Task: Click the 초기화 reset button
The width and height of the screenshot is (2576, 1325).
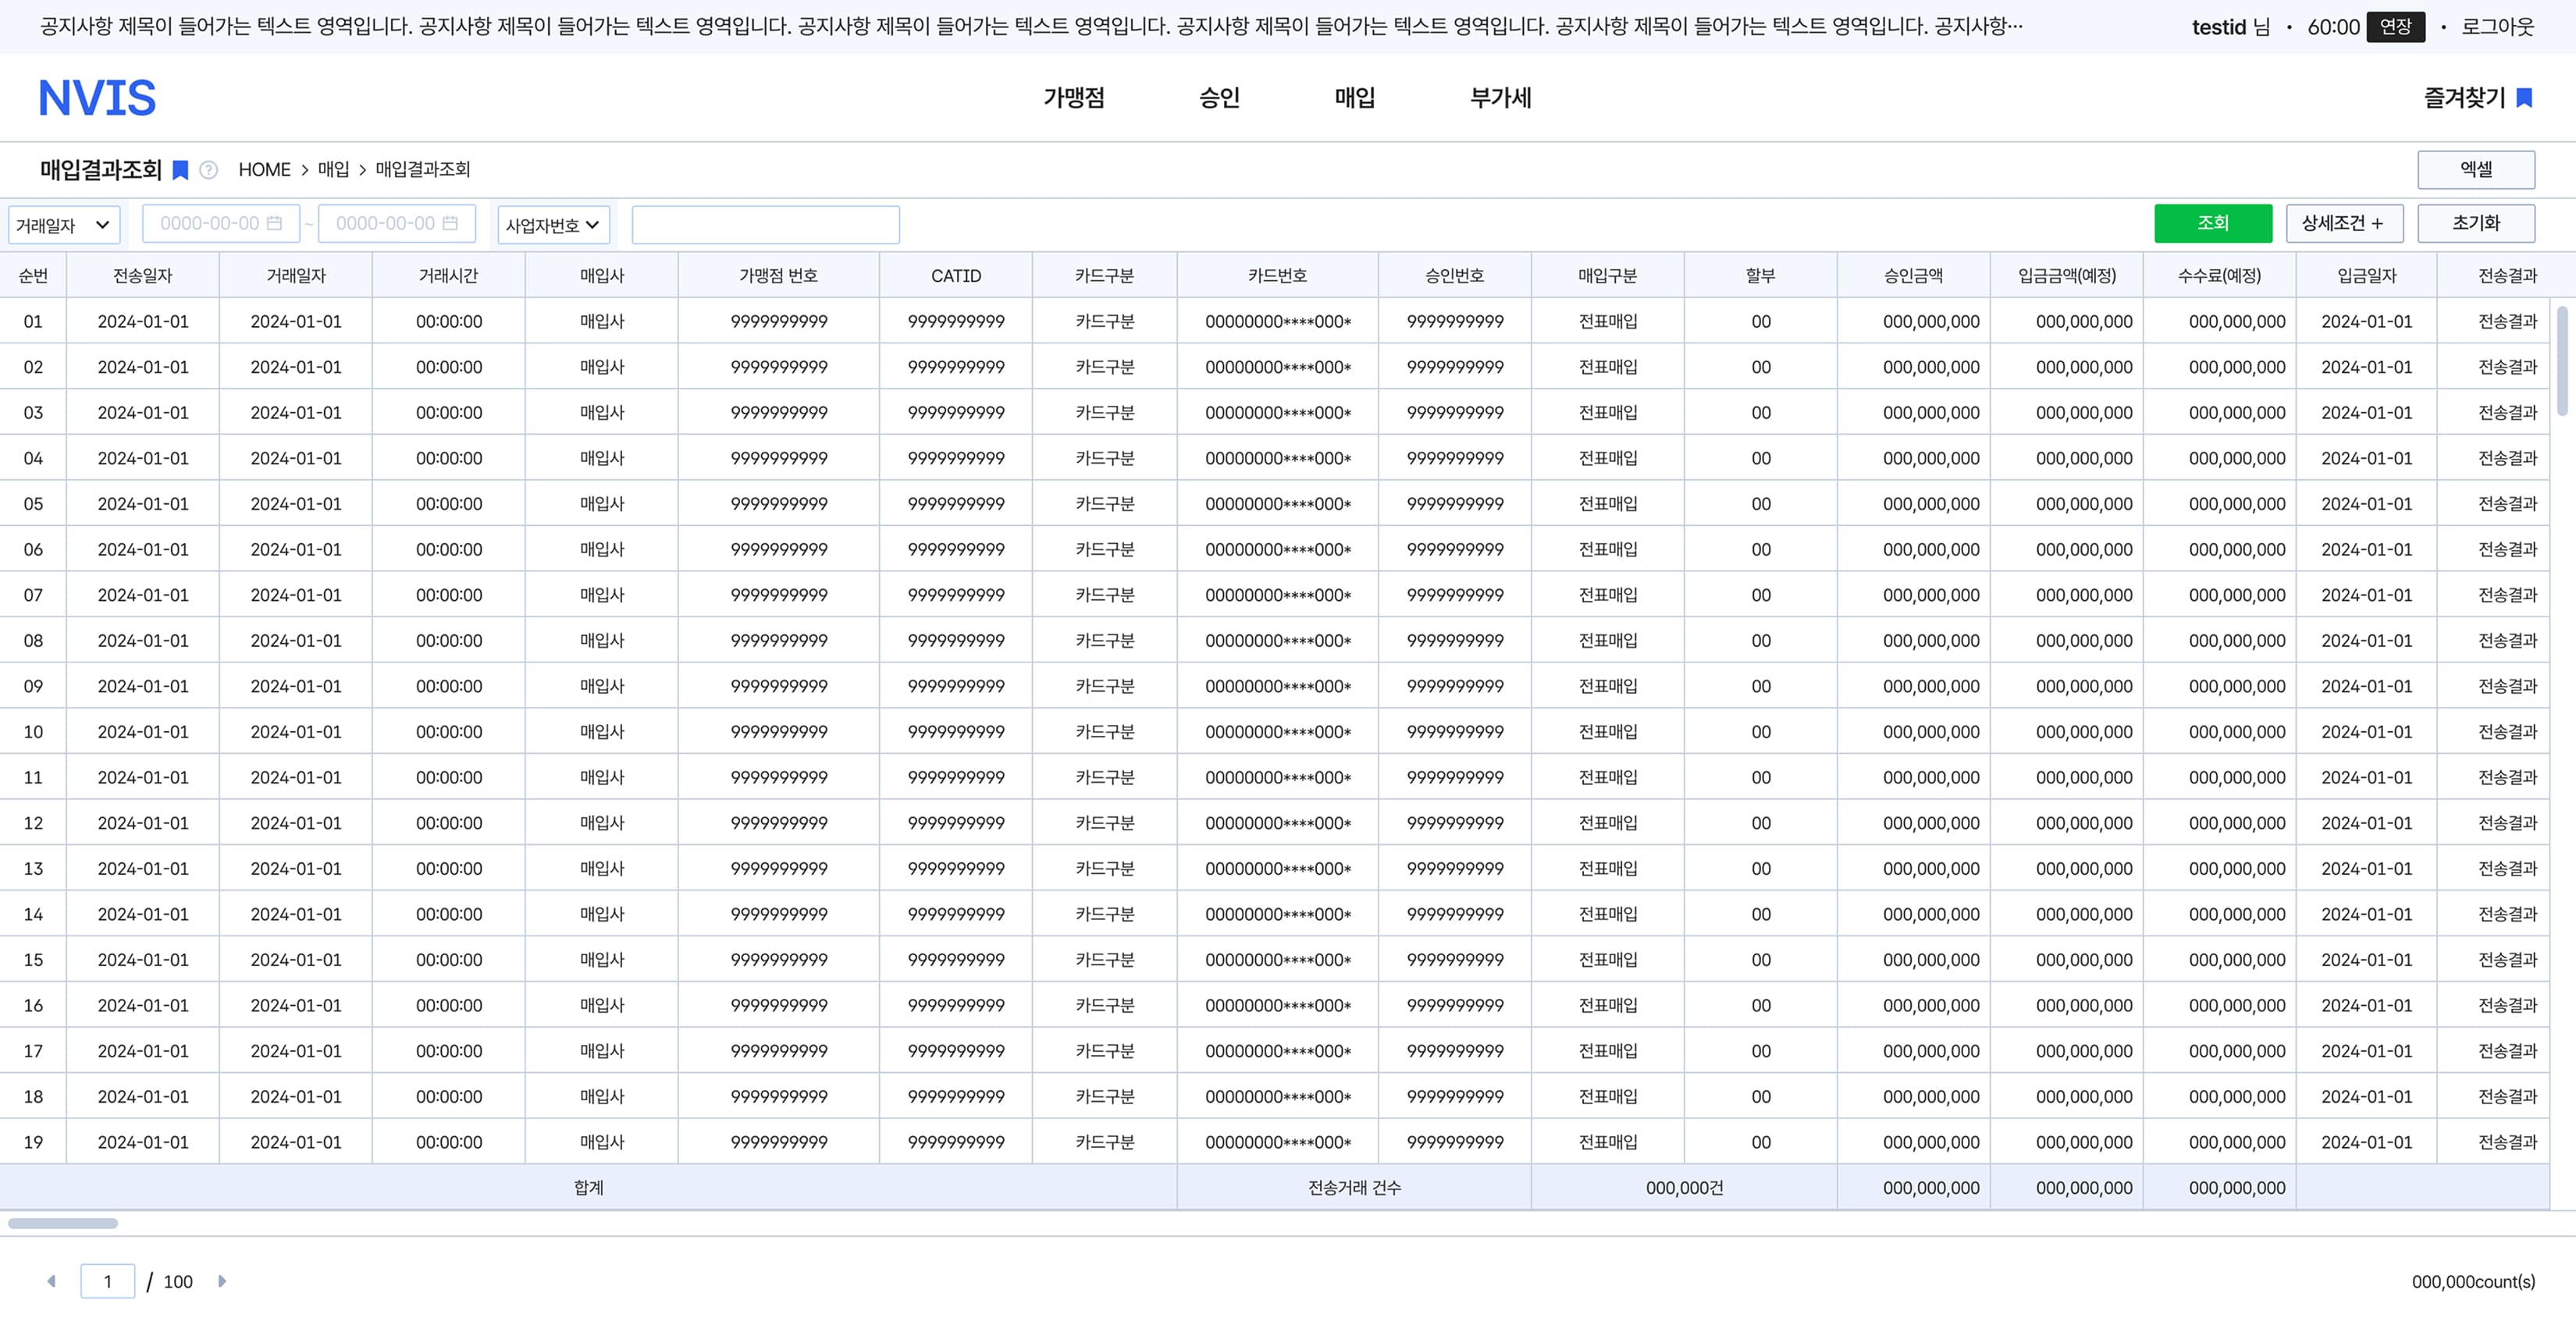Action: click(x=2476, y=223)
